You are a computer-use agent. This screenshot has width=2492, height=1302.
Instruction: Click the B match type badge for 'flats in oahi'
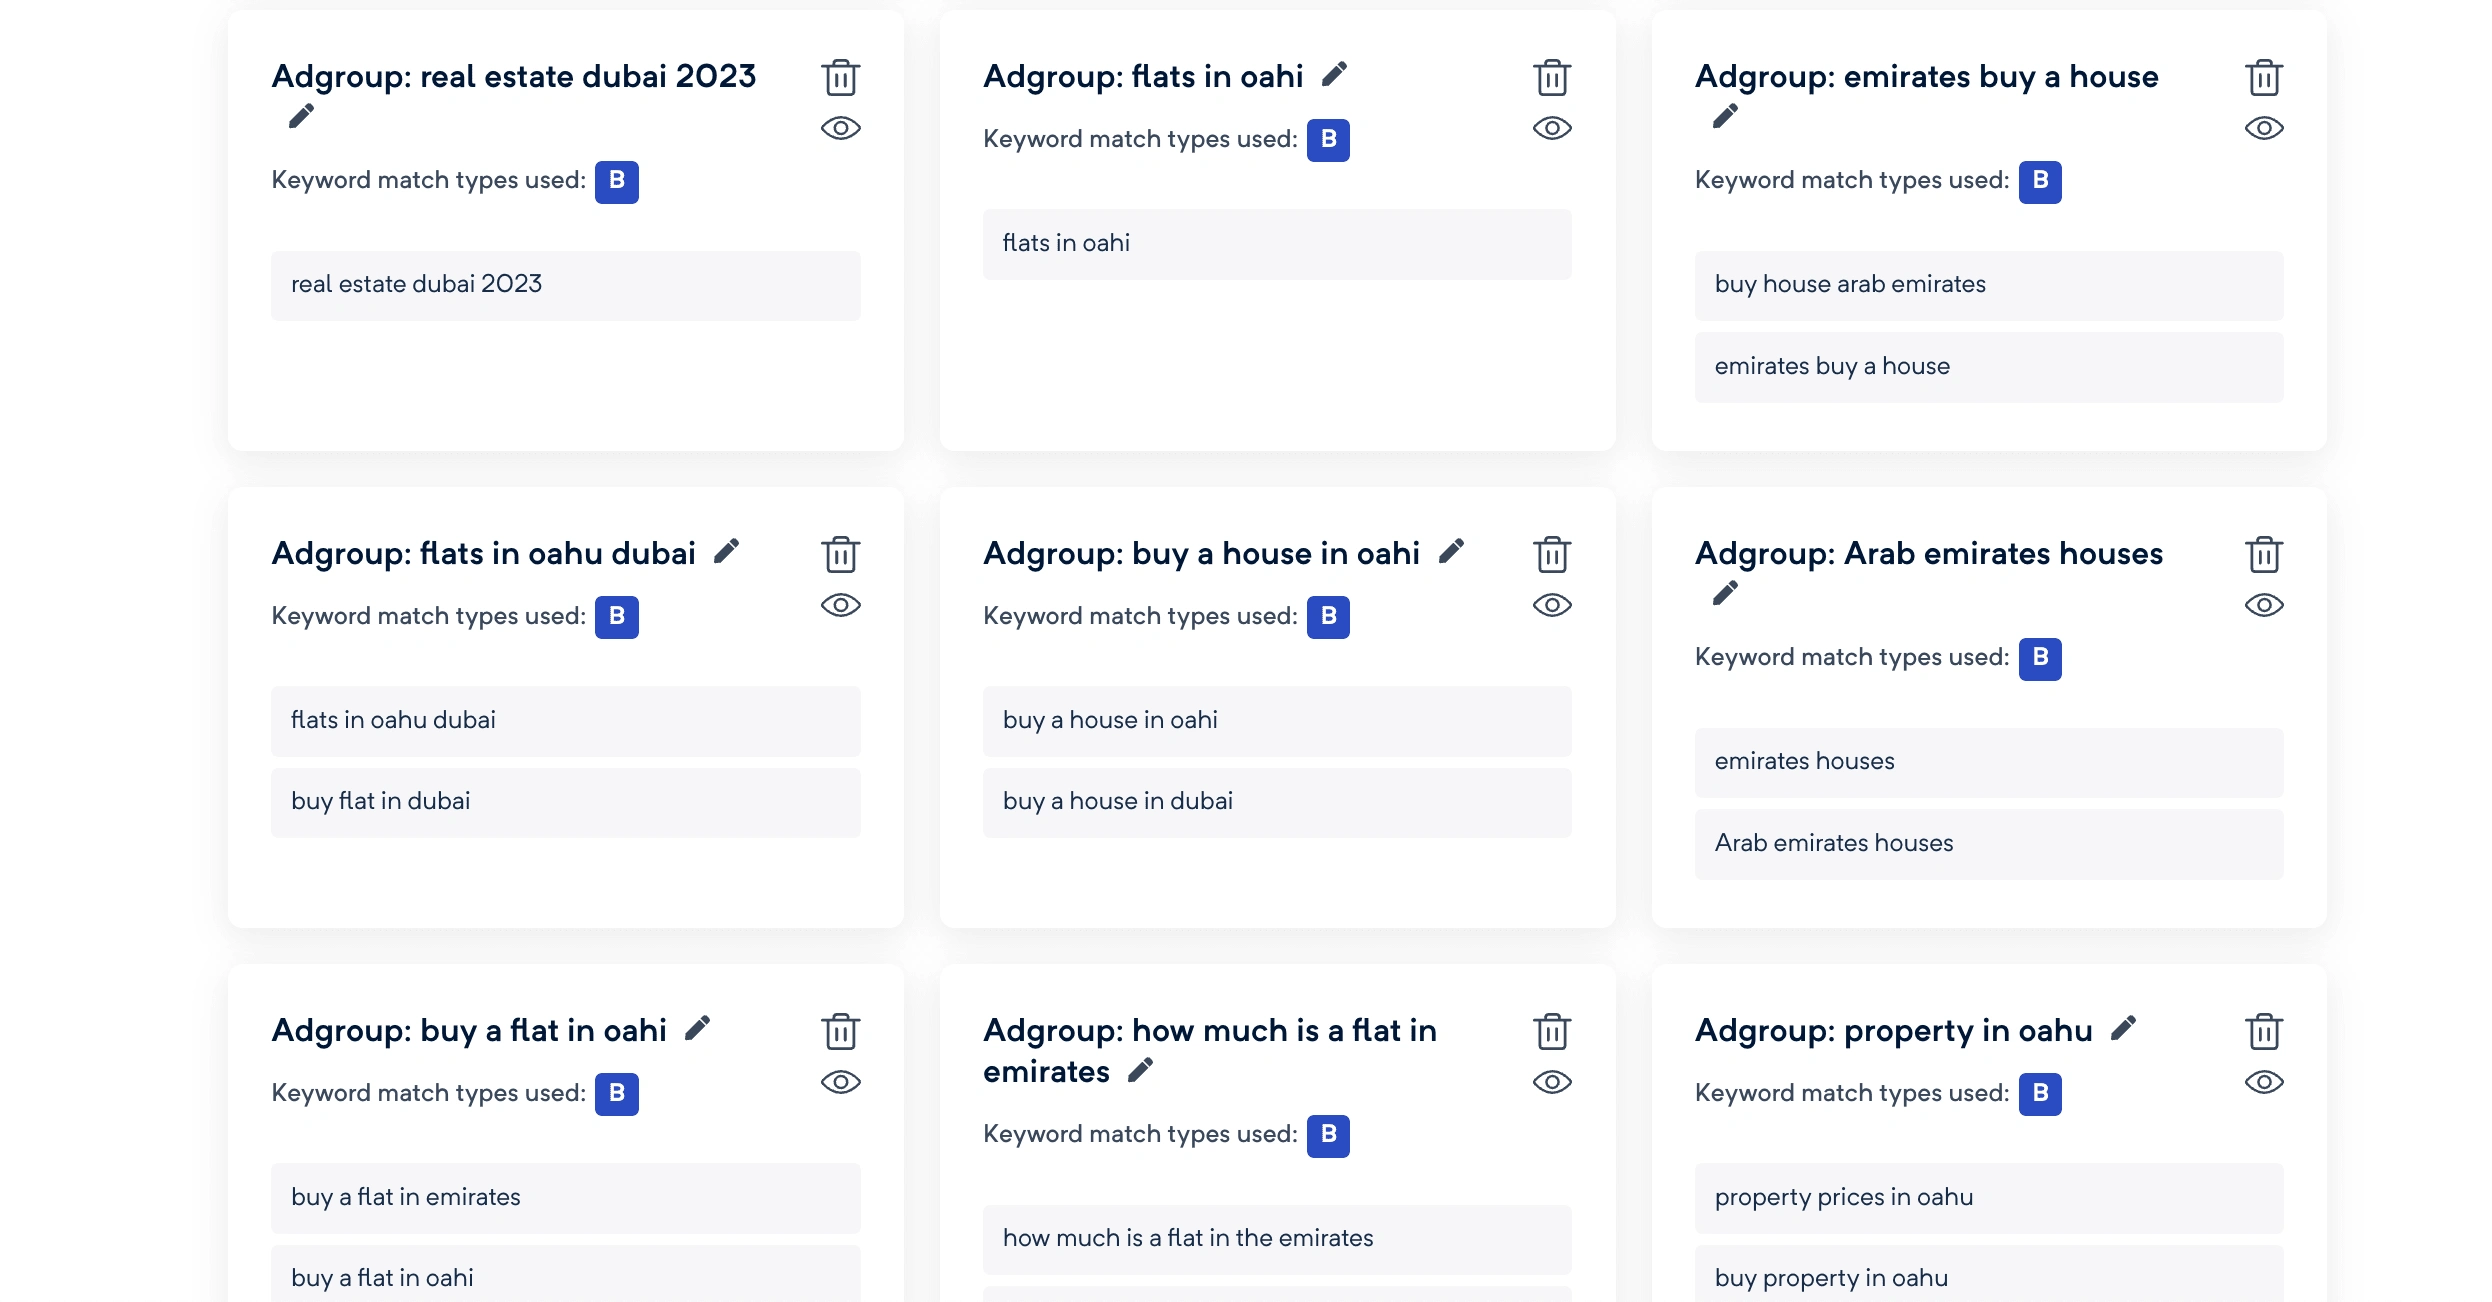[x=1328, y=140]
